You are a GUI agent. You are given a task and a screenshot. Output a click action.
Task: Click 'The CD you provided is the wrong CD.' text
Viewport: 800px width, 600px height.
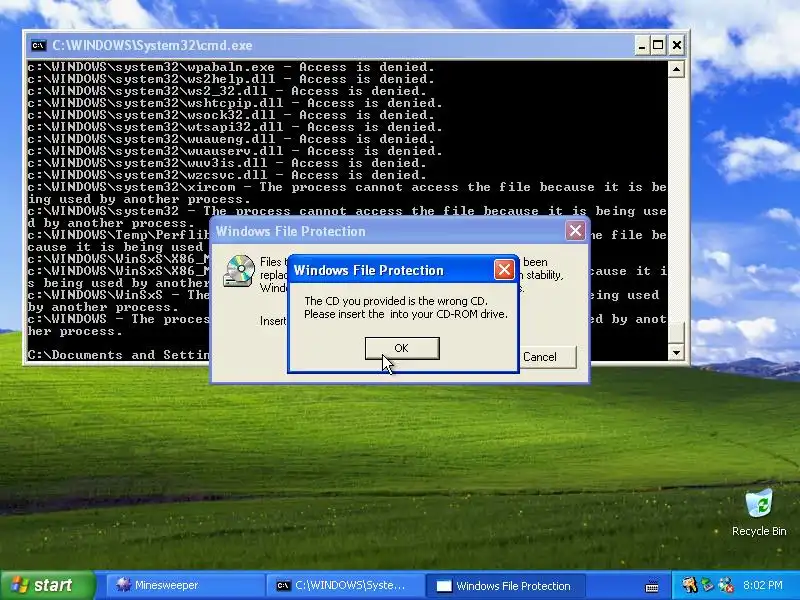pyautogui.click(x=396, y=301)
